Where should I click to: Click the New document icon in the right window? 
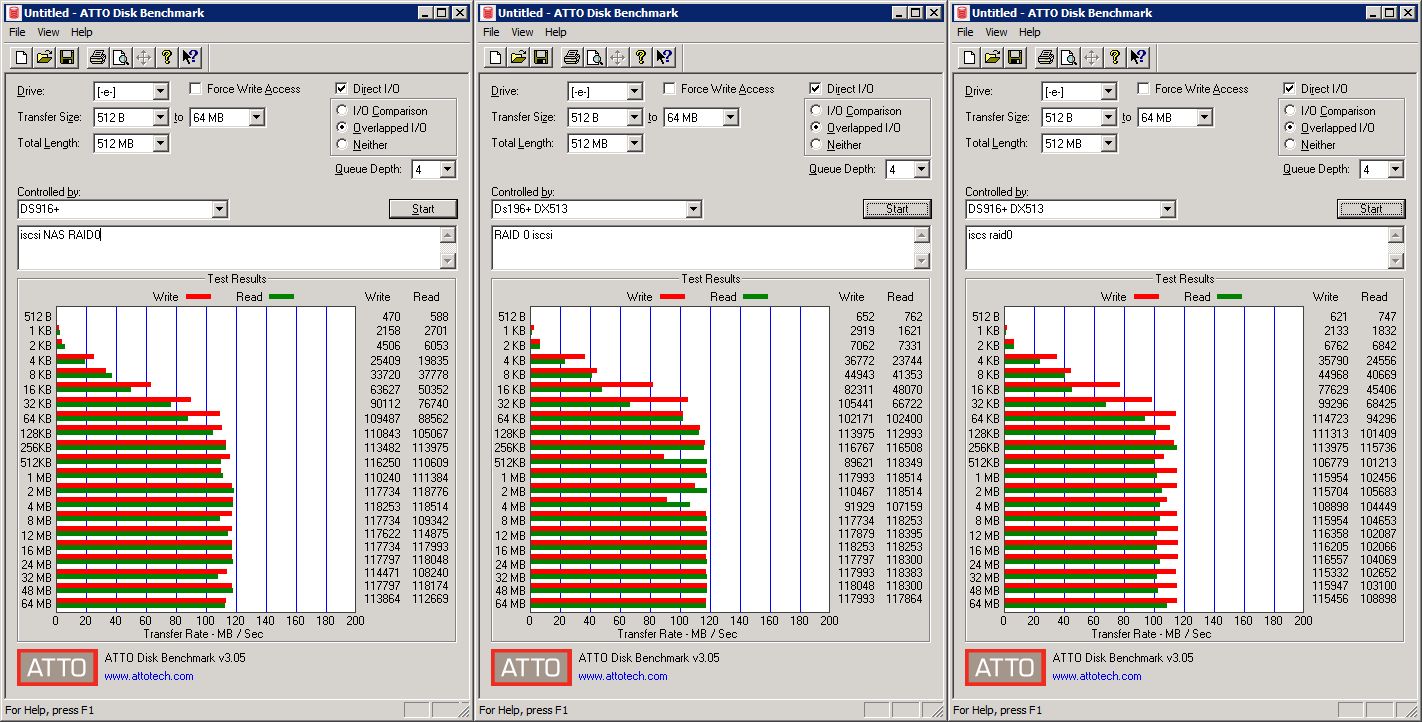(x=969, y=57)
